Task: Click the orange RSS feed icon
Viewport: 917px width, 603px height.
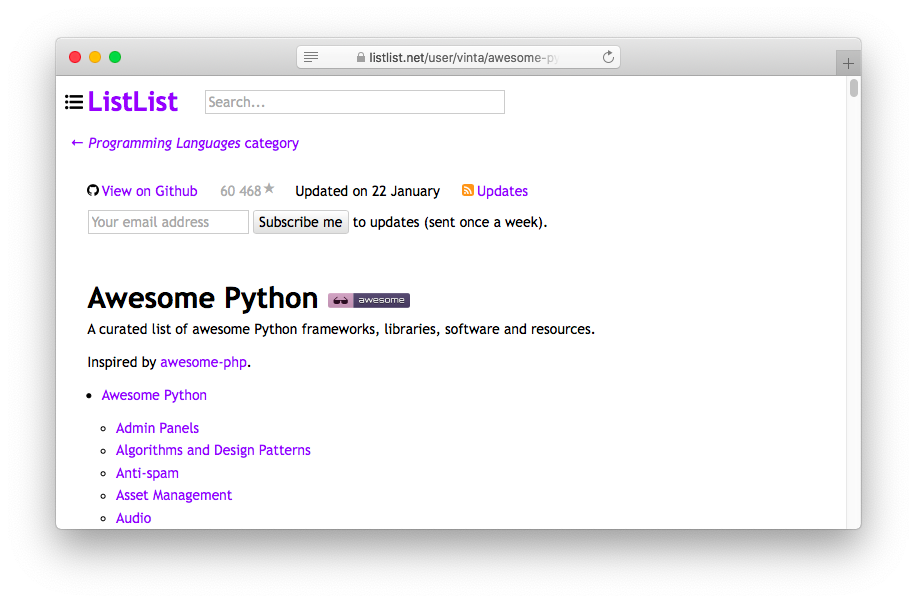Action: click(x=467, y=191)
